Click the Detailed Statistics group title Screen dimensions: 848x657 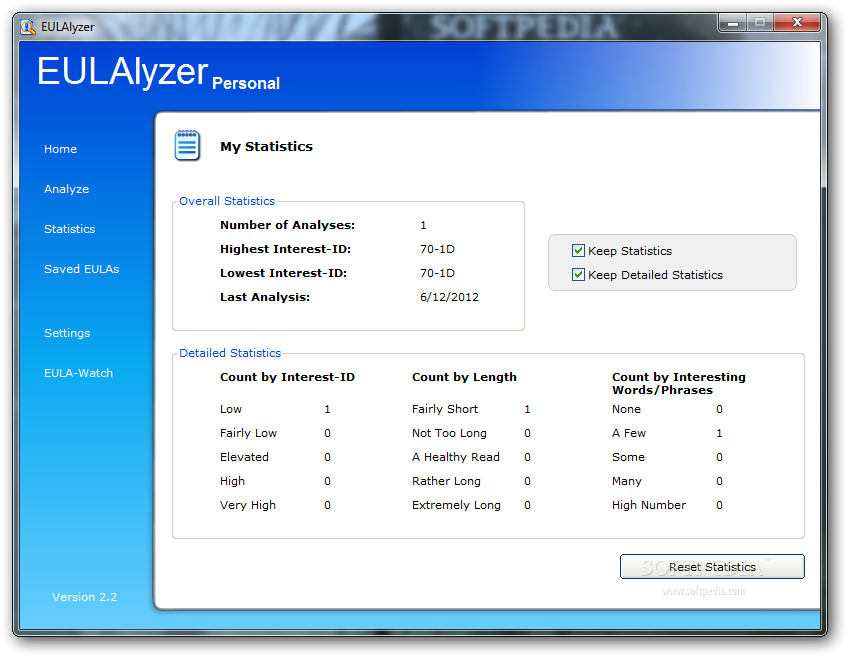pos(230,353)
